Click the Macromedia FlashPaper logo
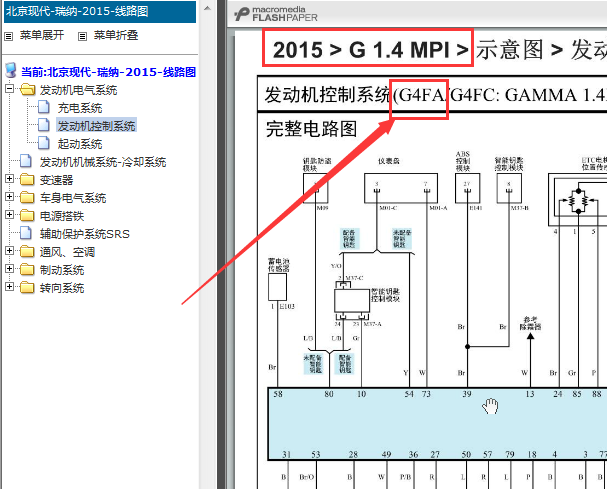607x489 pixels. click(276, 14)
